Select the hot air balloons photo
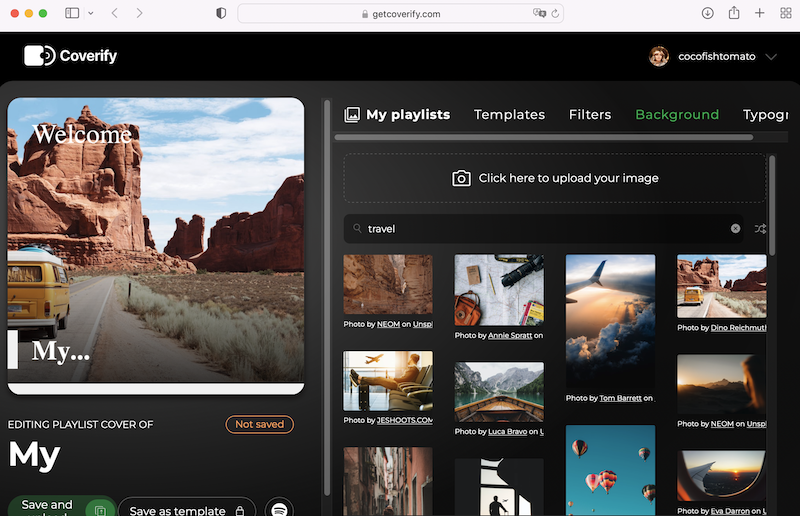This screenshot has height=516, width=800. coord(610,470)
